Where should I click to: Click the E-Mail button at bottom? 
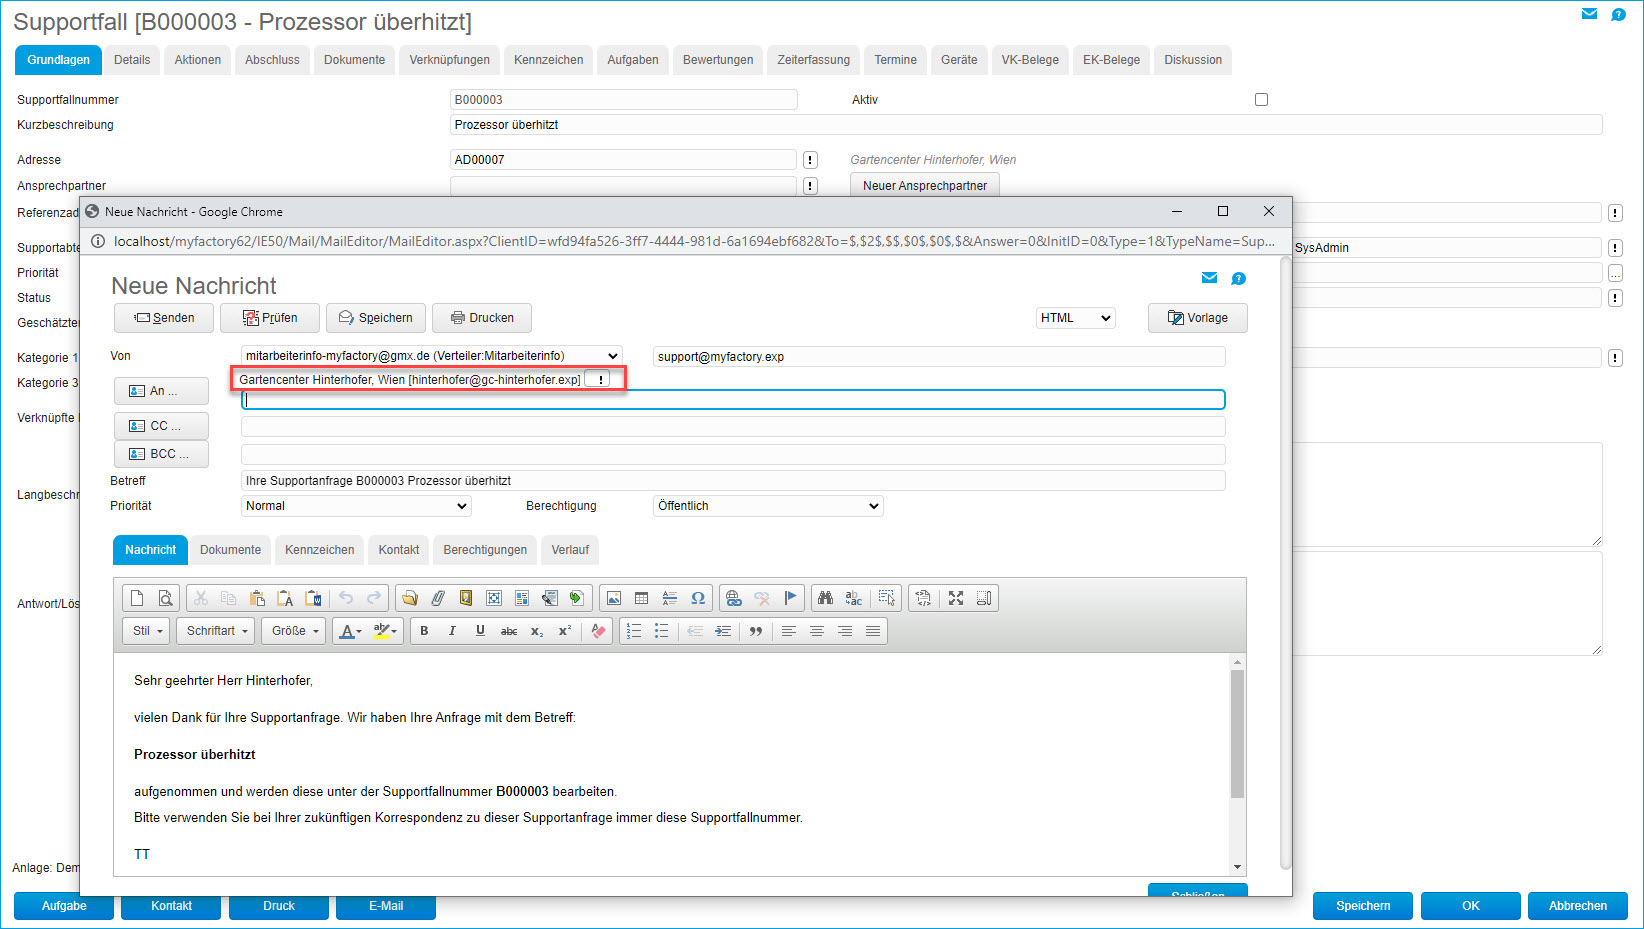[x=386, y=906]
